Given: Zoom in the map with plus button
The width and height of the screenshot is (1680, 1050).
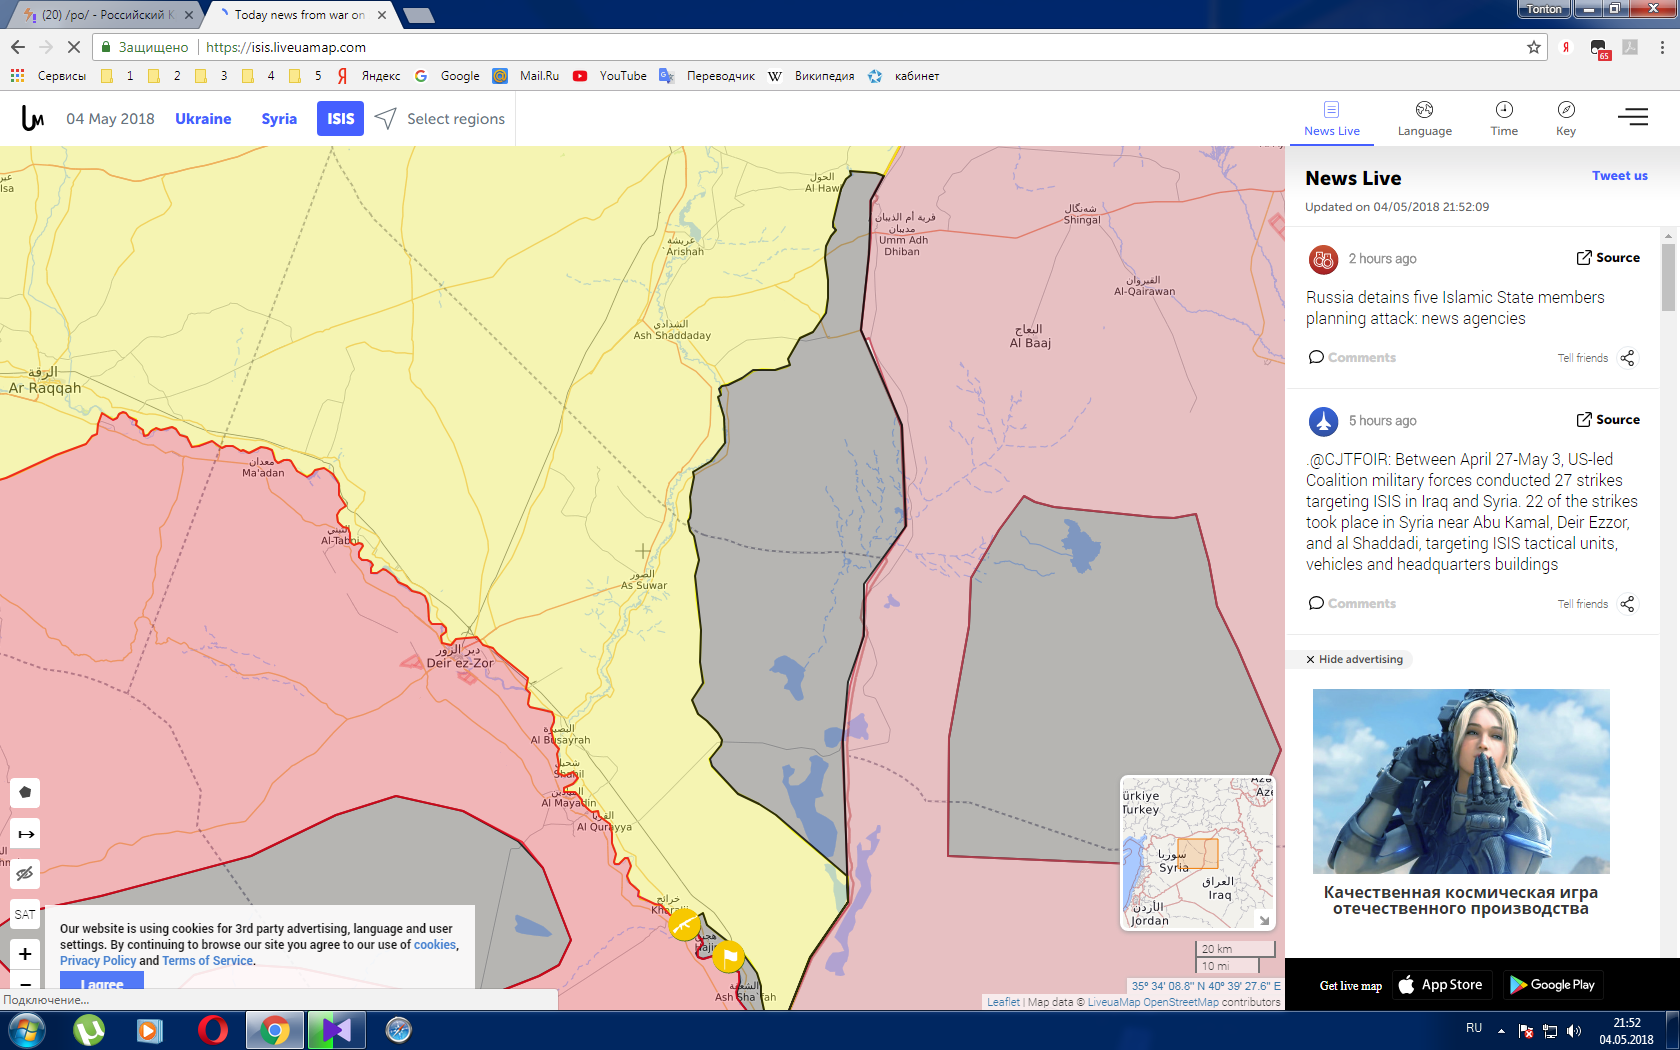Looking at the screenshot, I should tap(25, 954).
